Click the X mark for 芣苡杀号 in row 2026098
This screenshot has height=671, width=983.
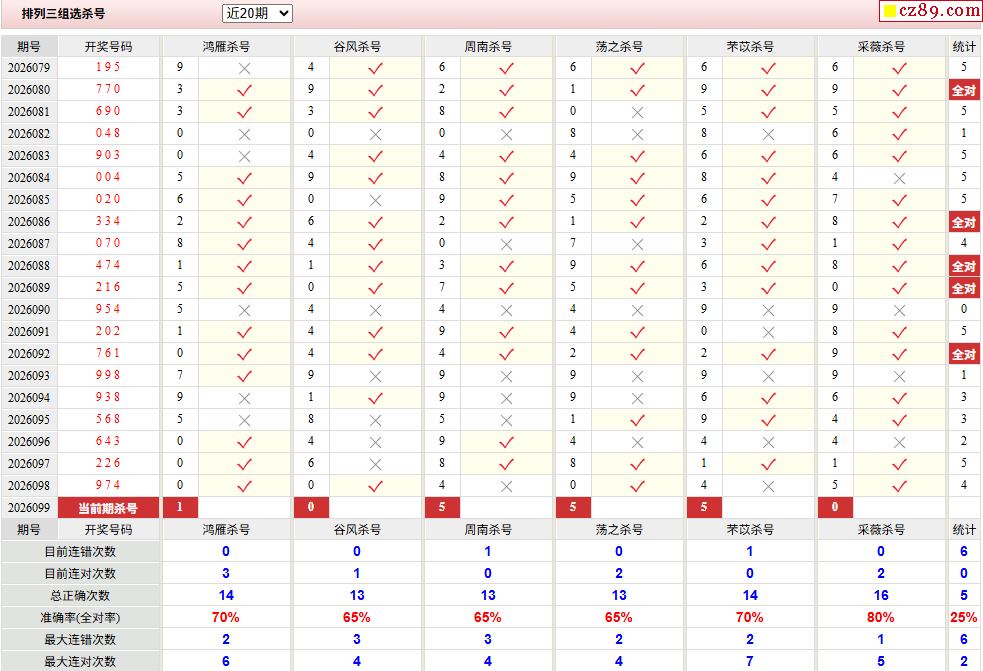coord(769,486)
